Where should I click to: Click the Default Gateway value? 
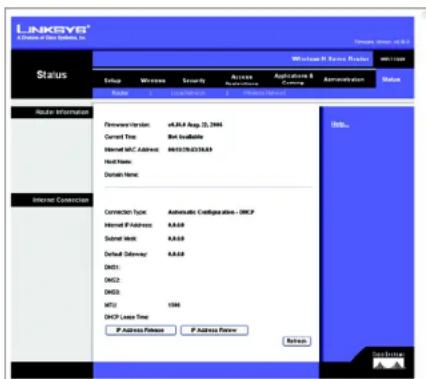pyautogui.click(x=176, y=254)
